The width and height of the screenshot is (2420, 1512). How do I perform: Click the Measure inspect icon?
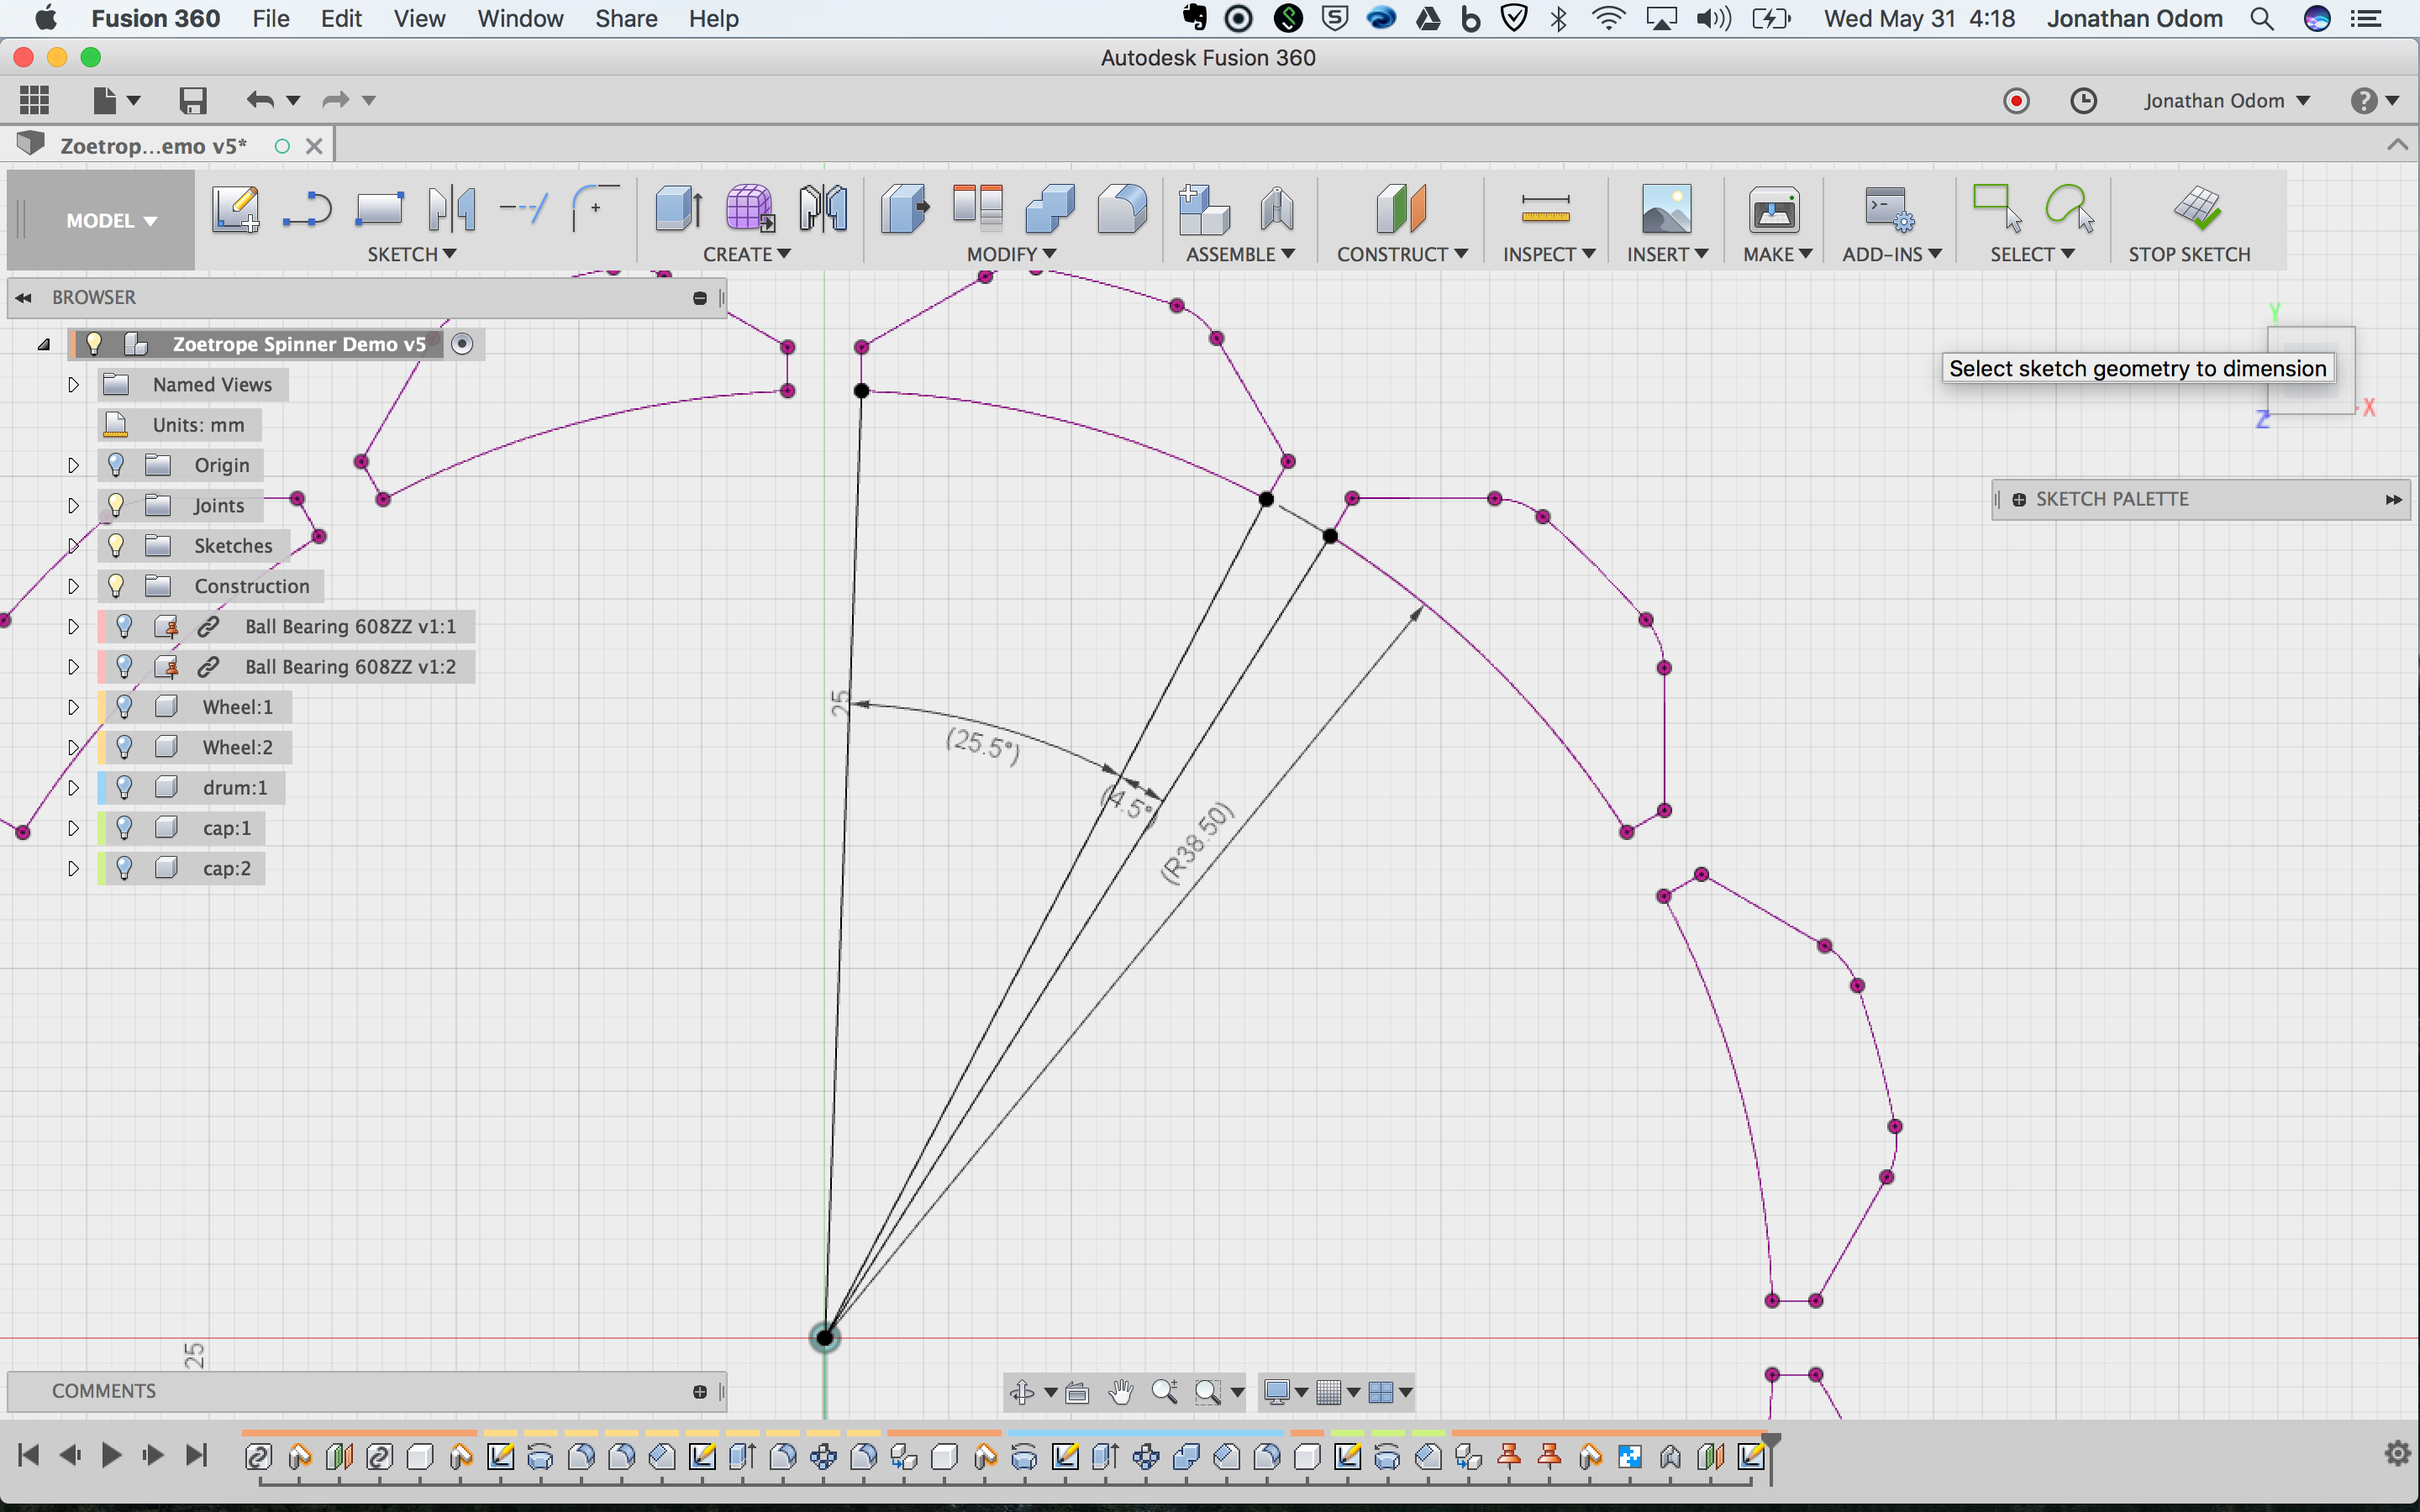[x=1544, y=209]
